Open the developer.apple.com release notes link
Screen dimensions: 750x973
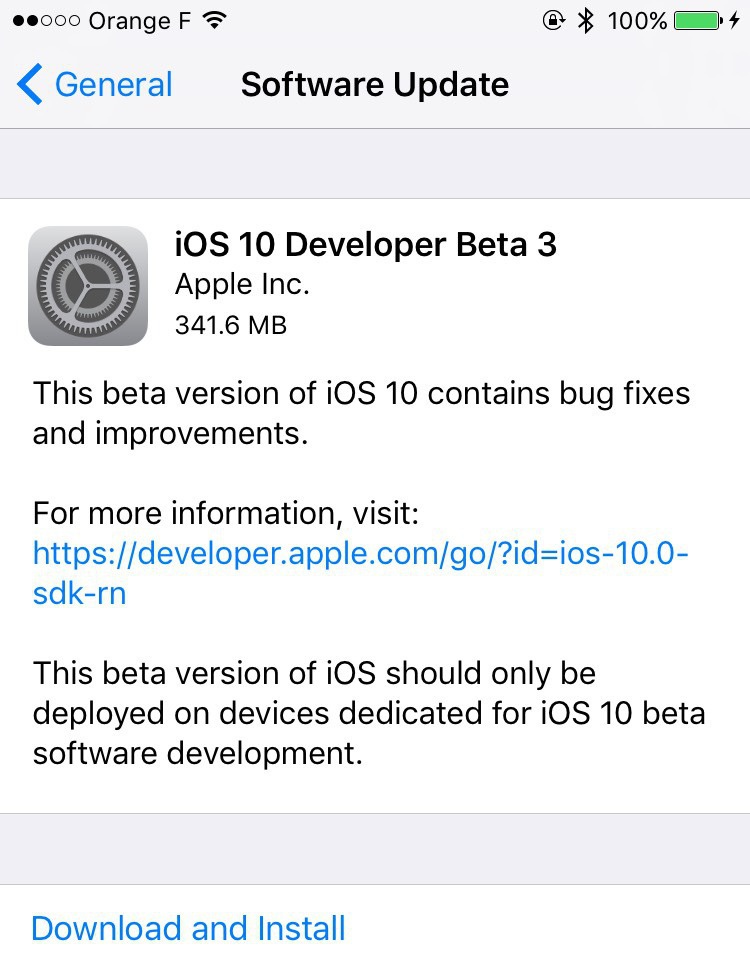point(360,553)
